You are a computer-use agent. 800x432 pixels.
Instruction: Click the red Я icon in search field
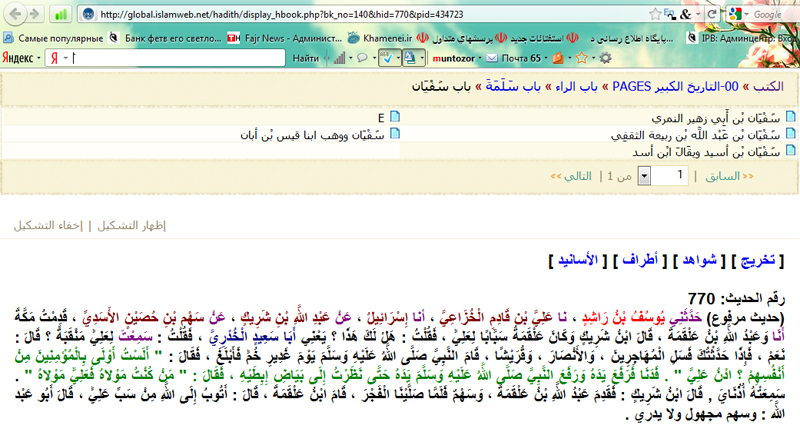[54, 58]
